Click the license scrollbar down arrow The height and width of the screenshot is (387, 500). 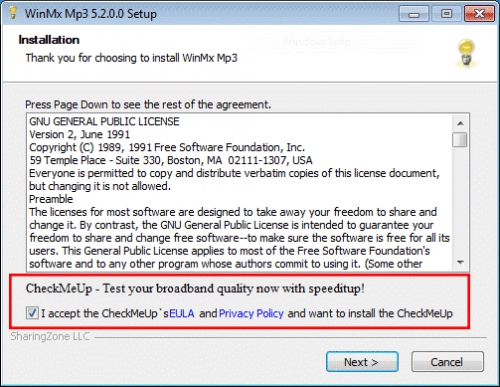click(x=460, y=263)
